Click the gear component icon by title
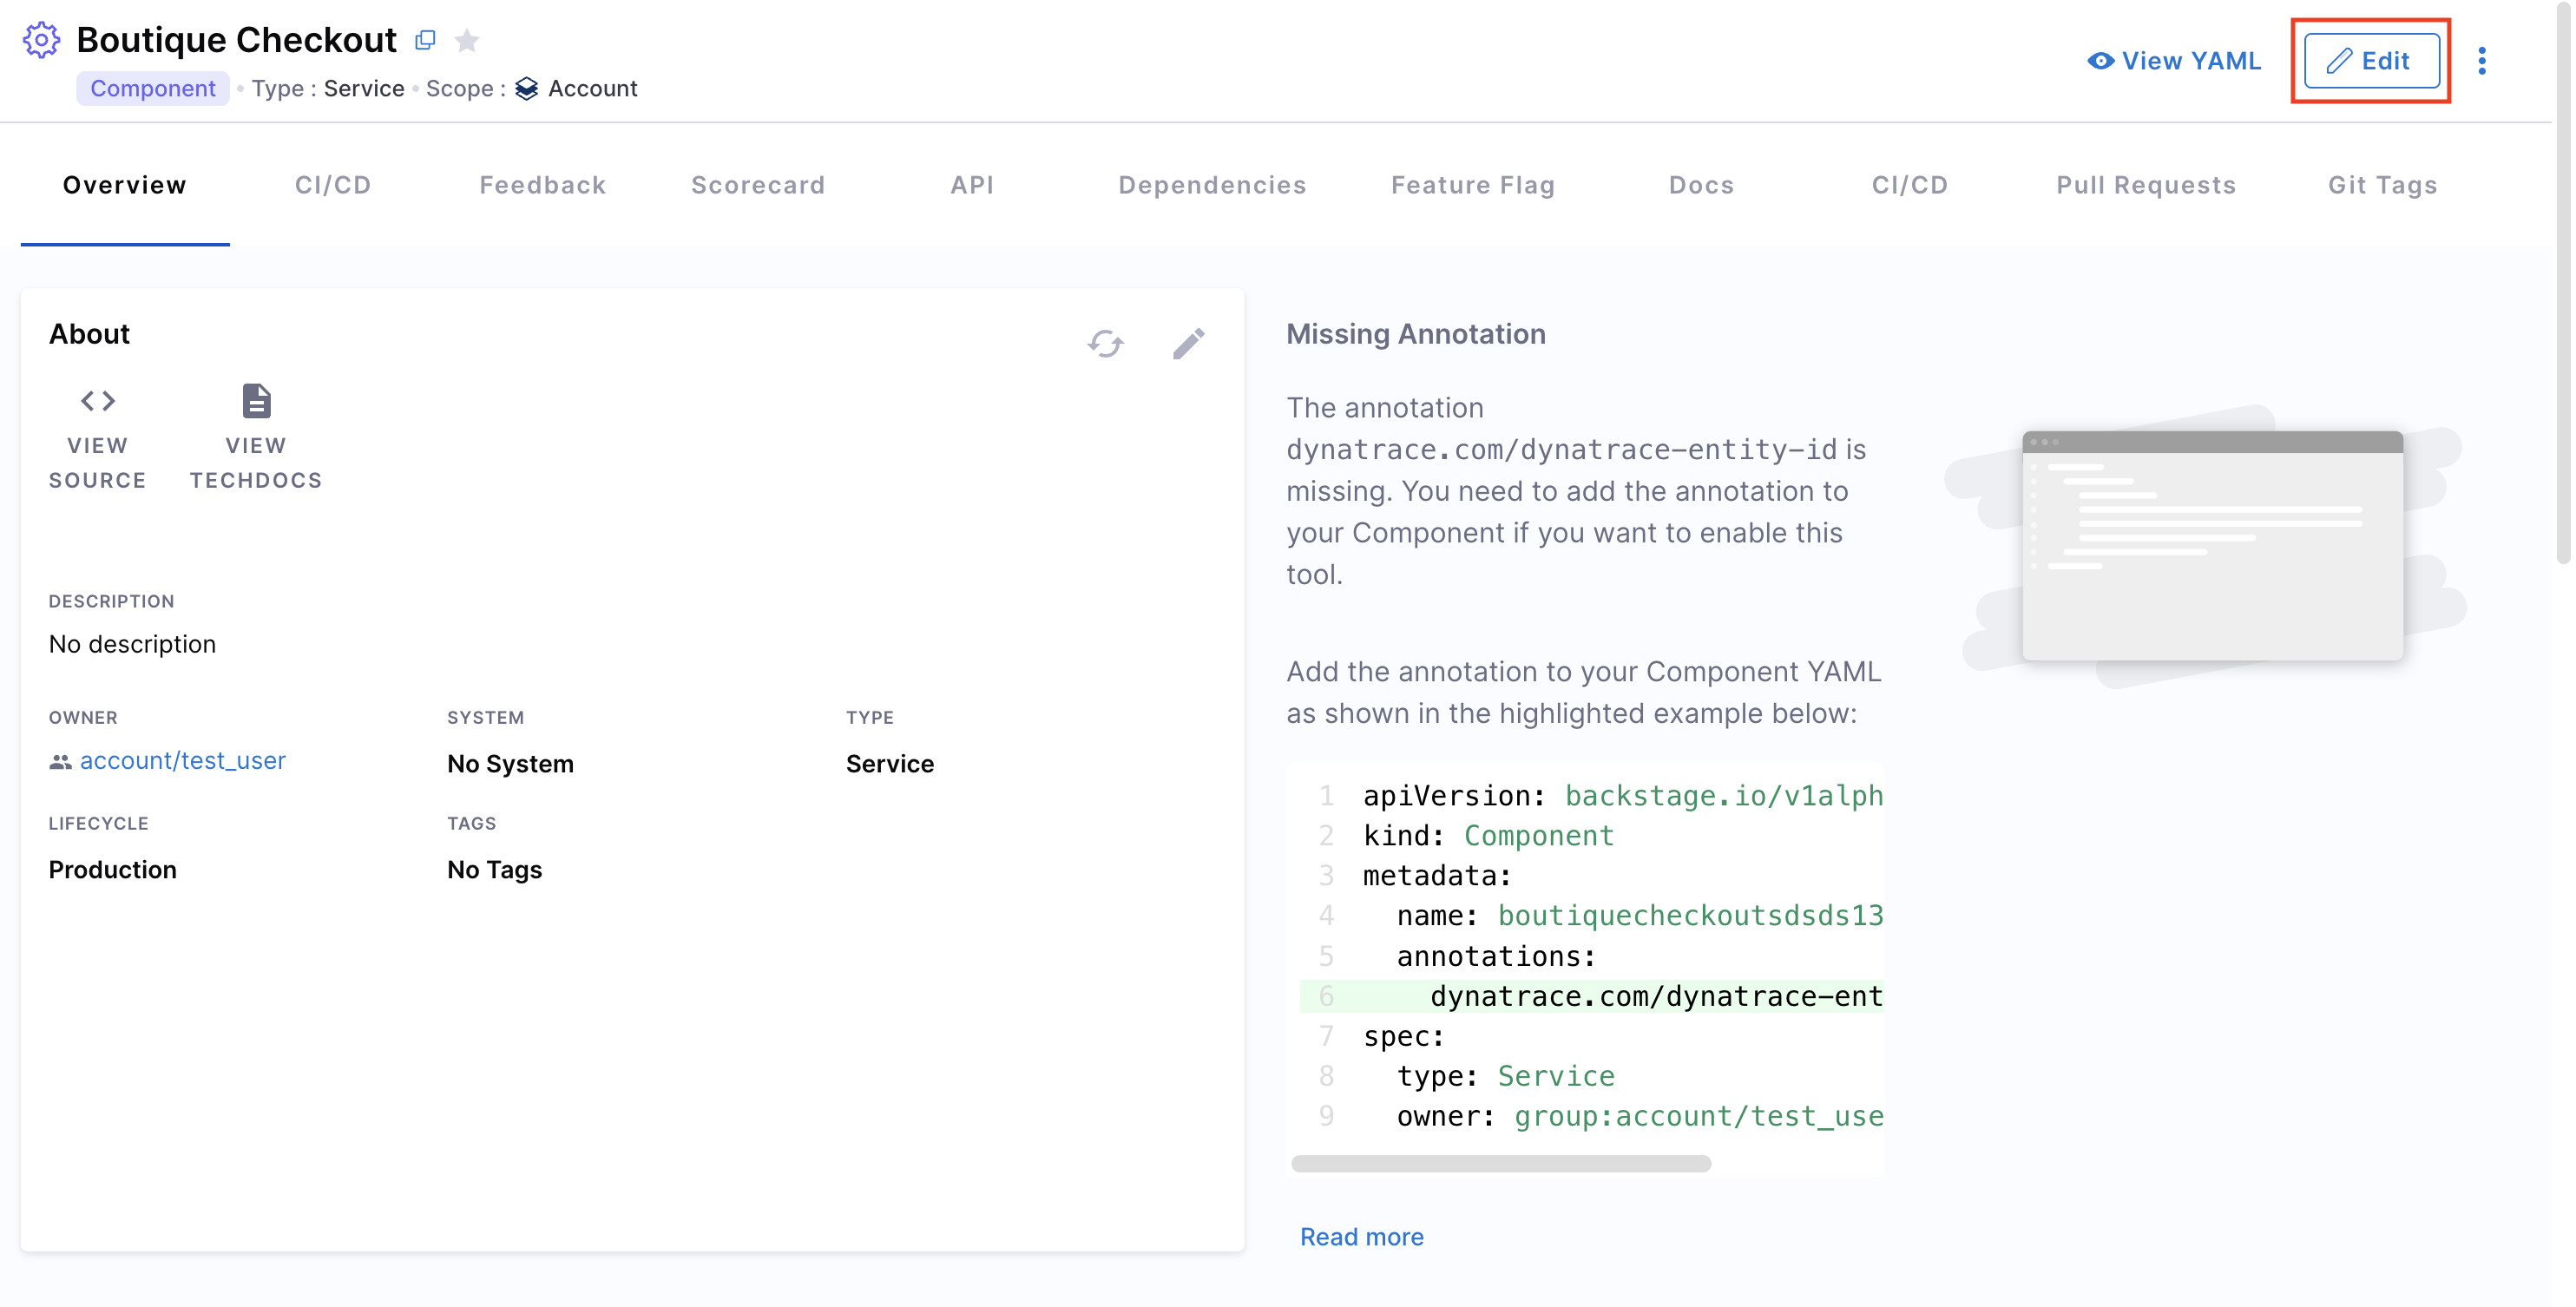Viewport: 2576px width, 1307px height. (41, 40)
